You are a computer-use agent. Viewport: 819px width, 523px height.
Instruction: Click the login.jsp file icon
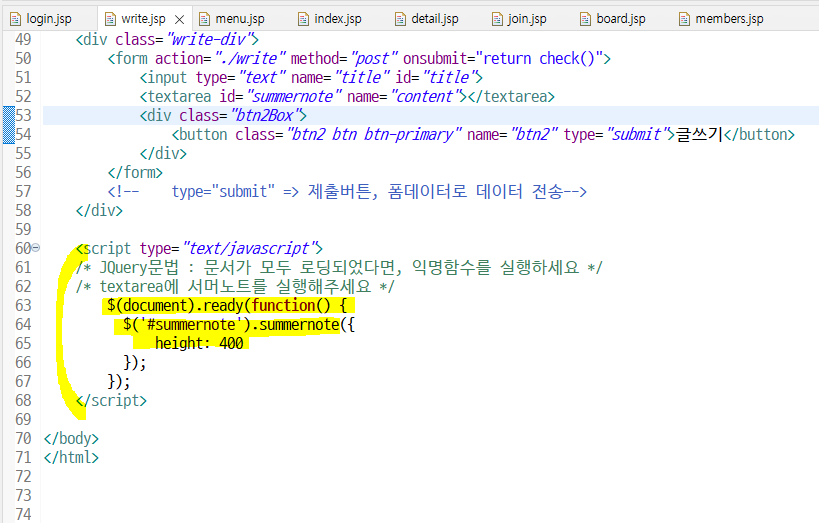(16, 19)
